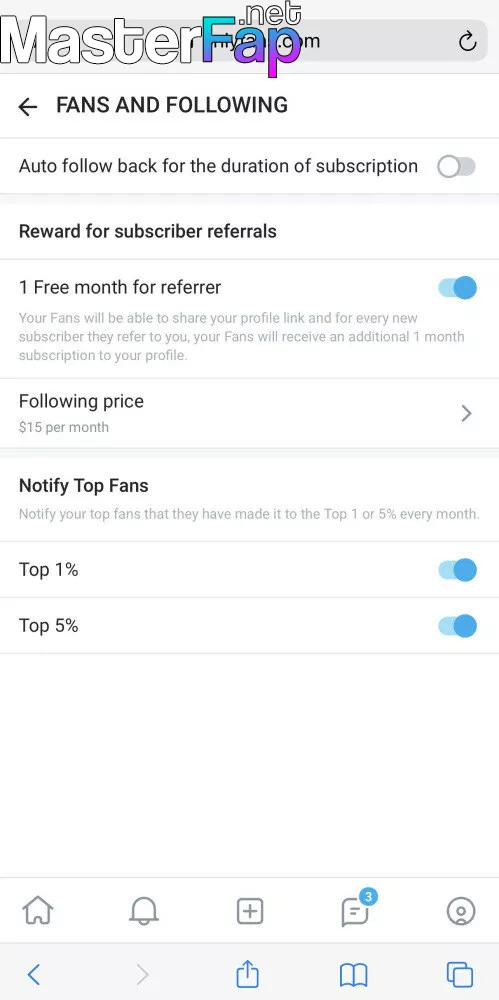Turn off Top 1% notification toggle
Screen dimensions: 499x1000
click(457, 570)
